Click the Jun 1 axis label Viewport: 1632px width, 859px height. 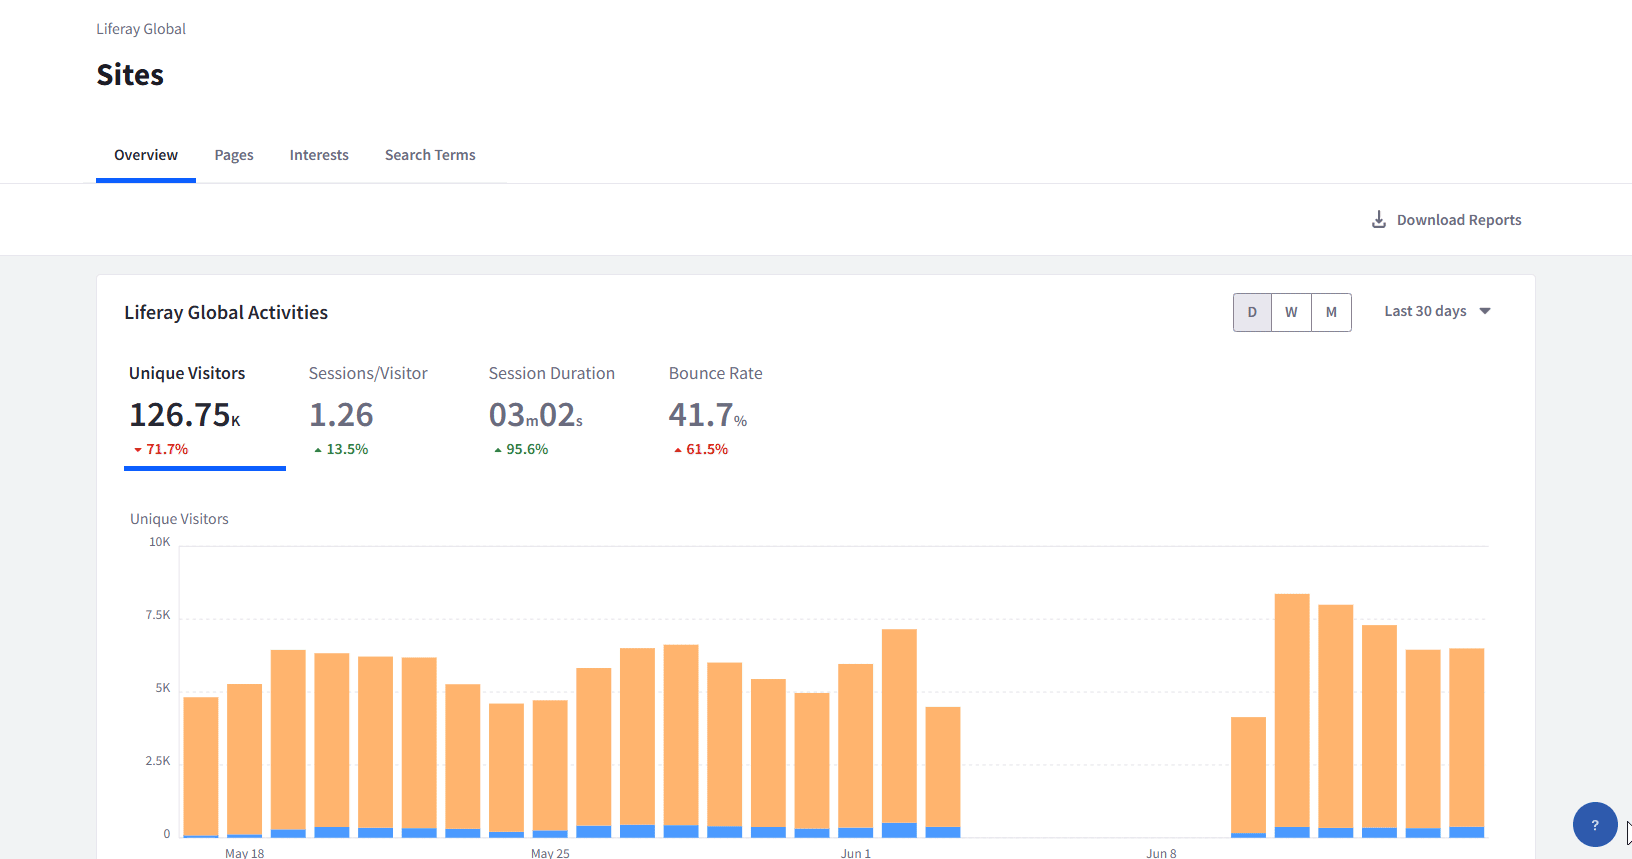856,853
